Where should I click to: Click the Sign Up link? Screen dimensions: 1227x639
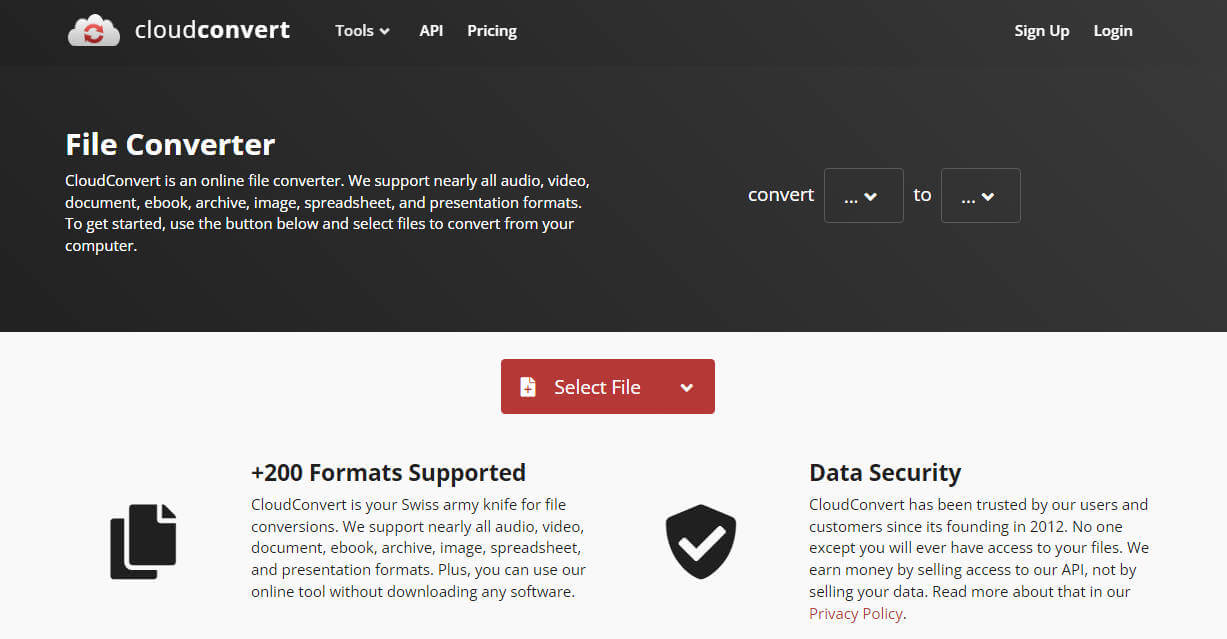click(x=1042, y=31)
